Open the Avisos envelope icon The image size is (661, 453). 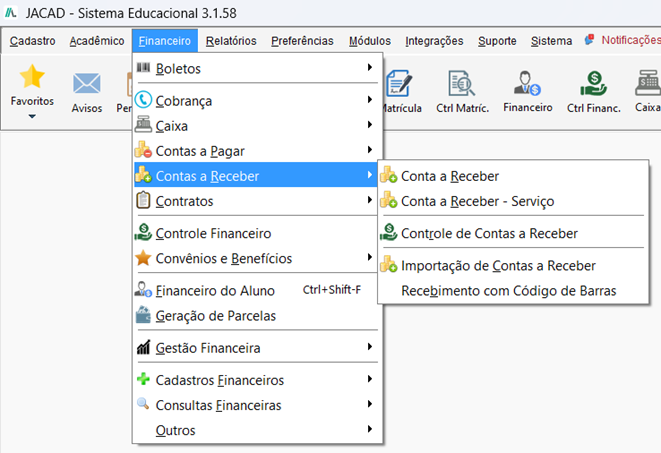(x=86, y=83)
